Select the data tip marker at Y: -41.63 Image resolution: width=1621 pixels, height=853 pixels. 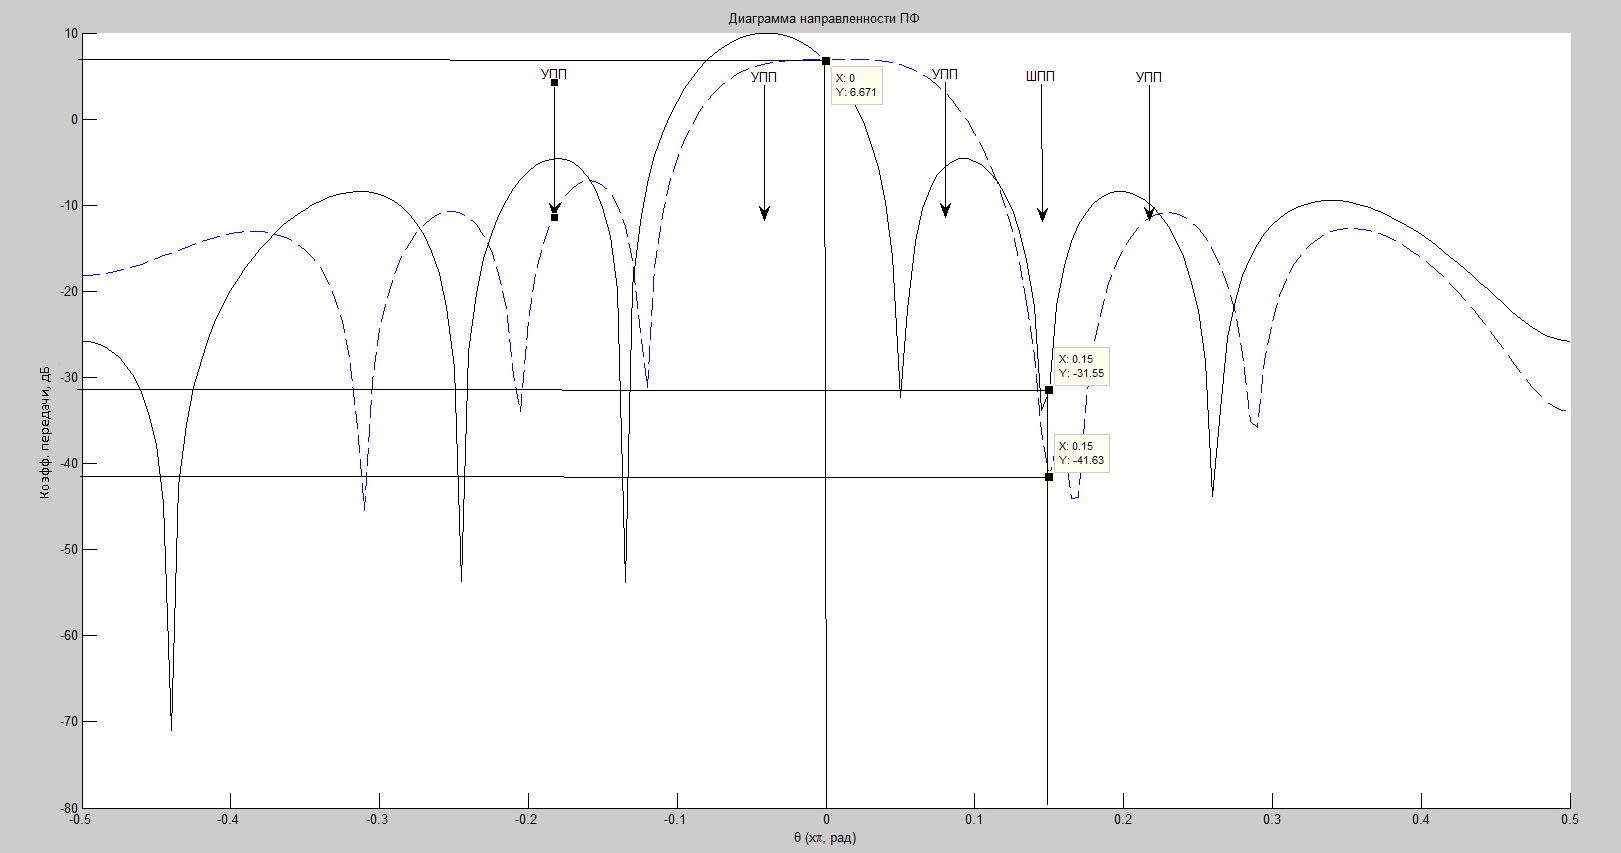point(1049,477)
